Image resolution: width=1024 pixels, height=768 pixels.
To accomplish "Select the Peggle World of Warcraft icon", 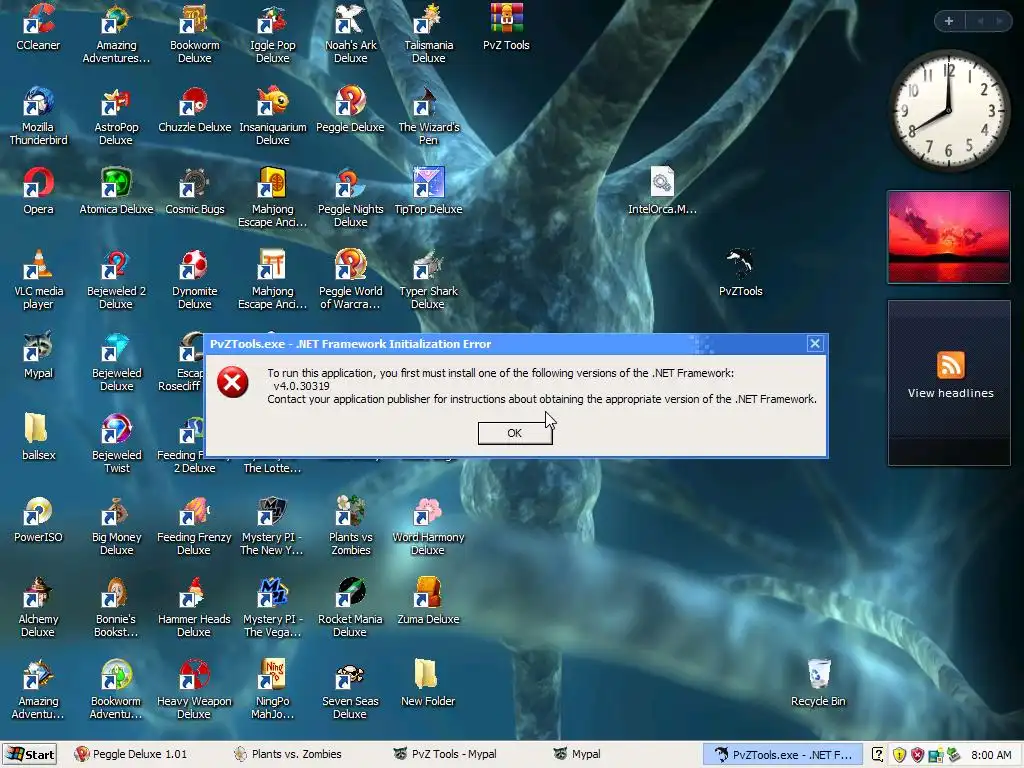I will coord(351,280).
